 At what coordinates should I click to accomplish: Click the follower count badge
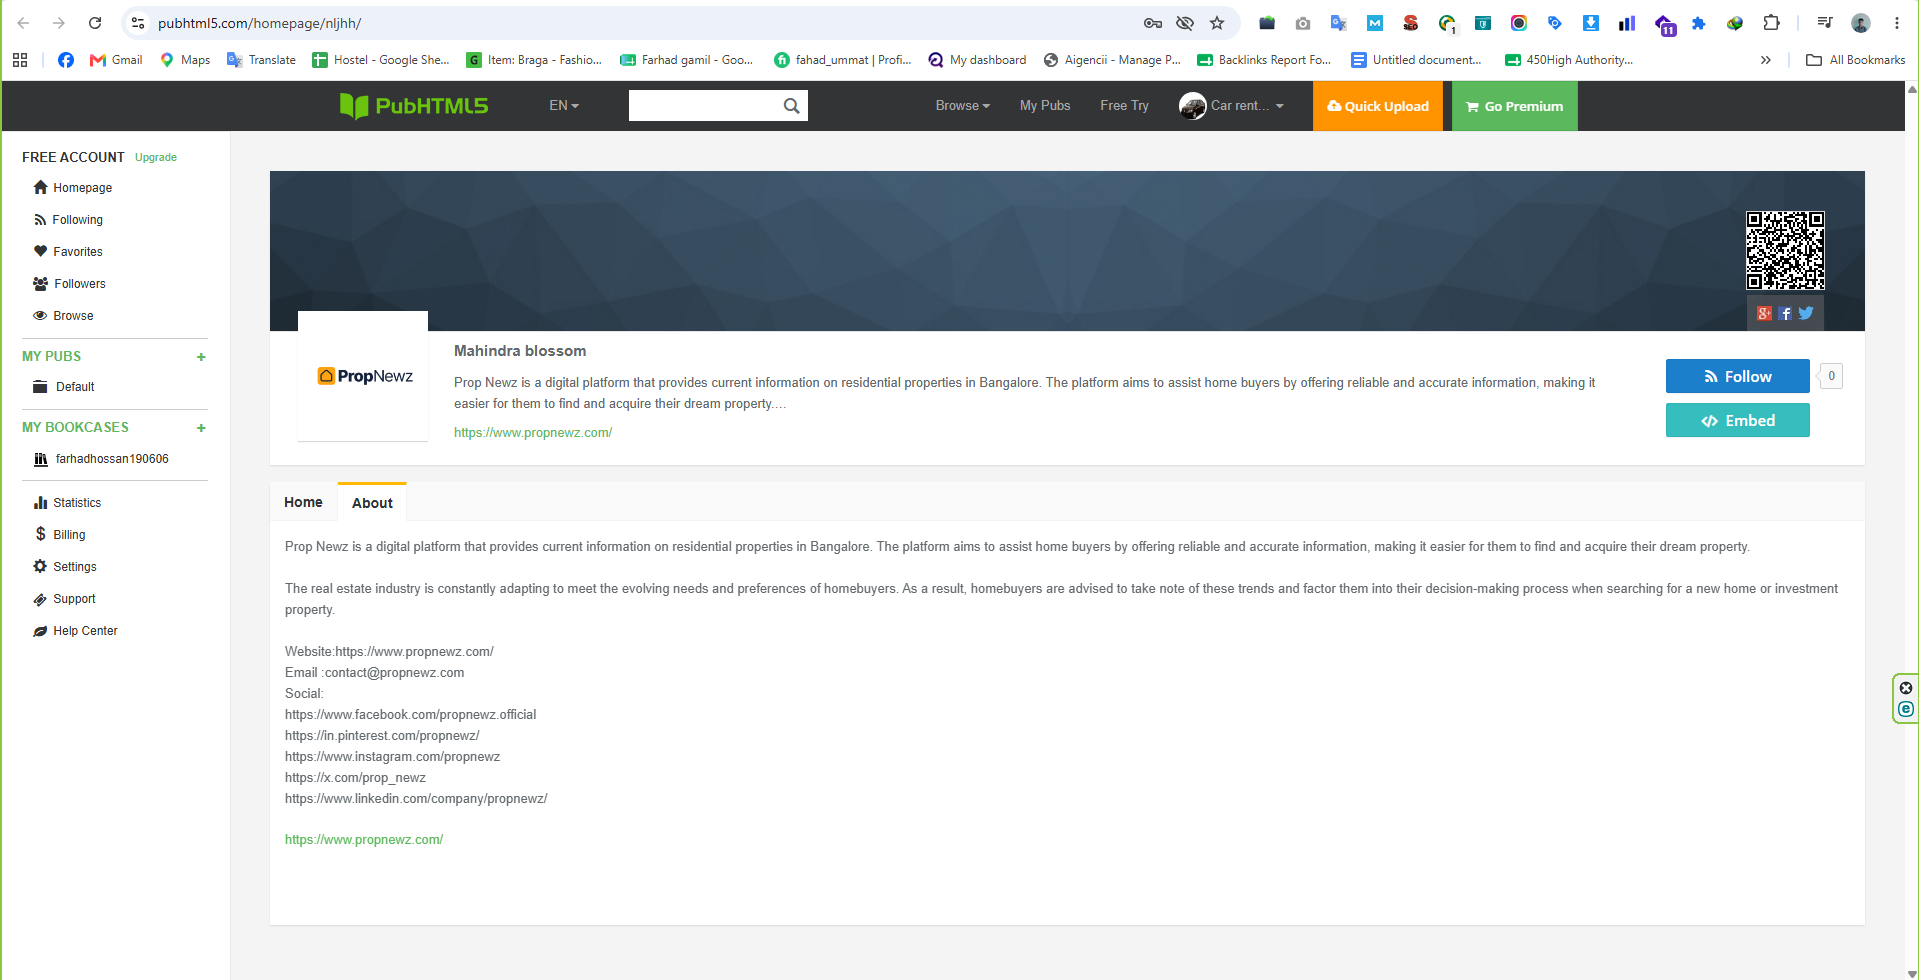(1831, 376)
